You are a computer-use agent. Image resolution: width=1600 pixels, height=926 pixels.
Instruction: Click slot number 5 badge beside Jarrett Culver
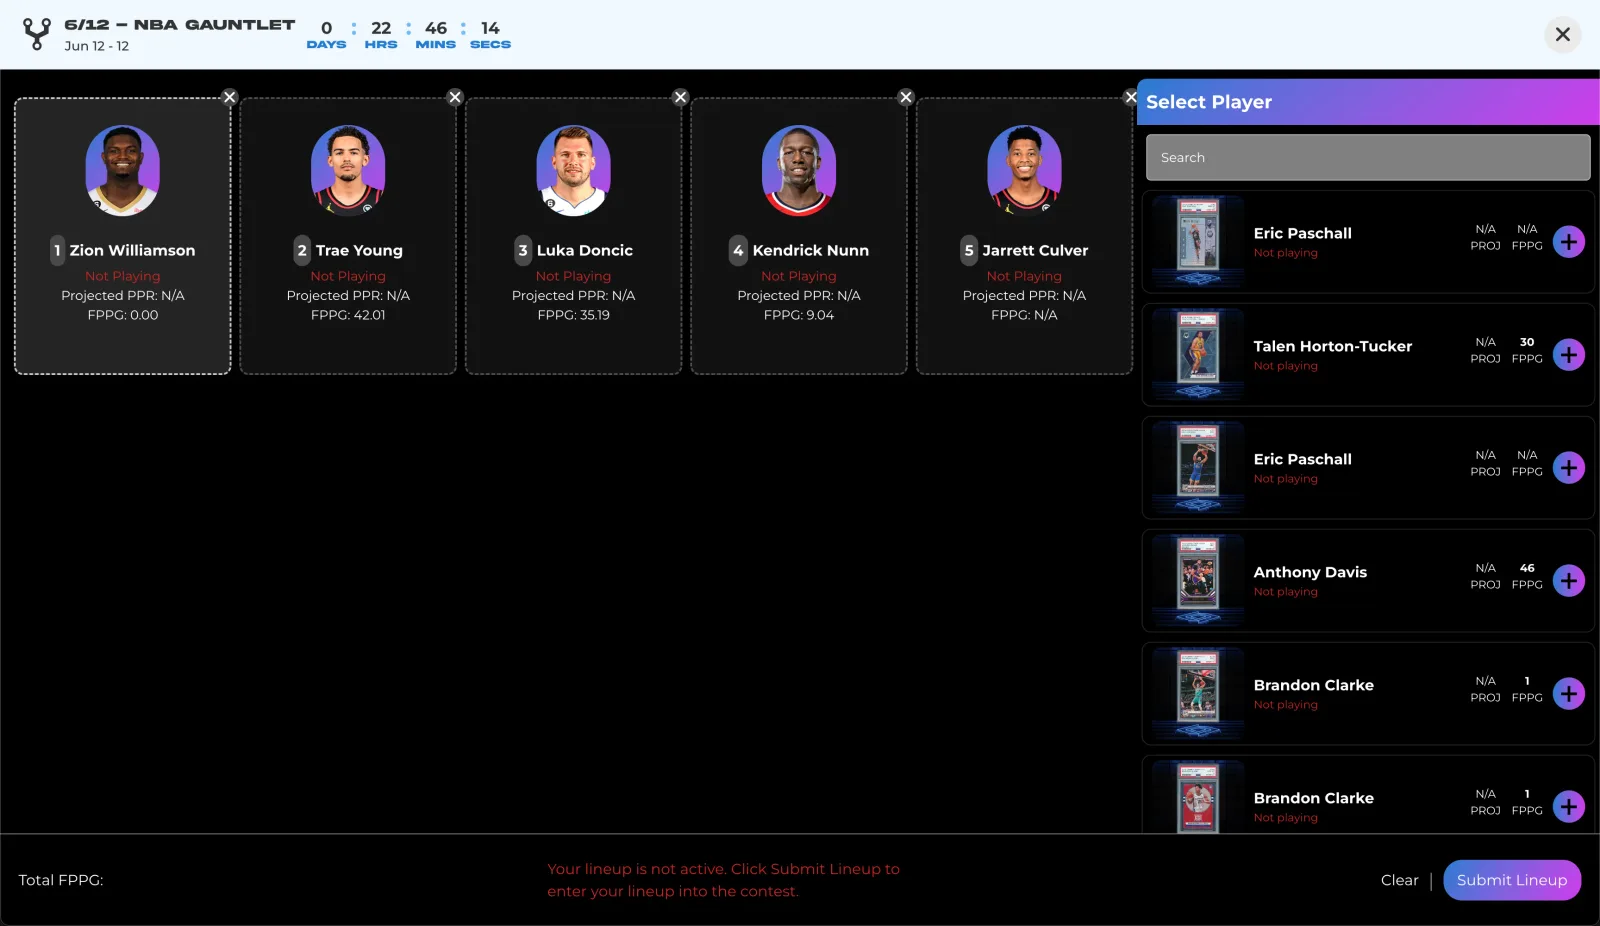pos(969,250)
